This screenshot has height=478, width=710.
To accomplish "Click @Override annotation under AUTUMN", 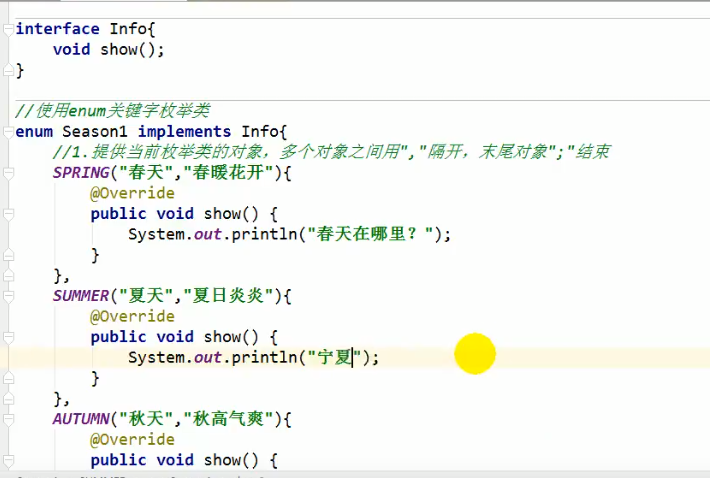I will [132, 440].
